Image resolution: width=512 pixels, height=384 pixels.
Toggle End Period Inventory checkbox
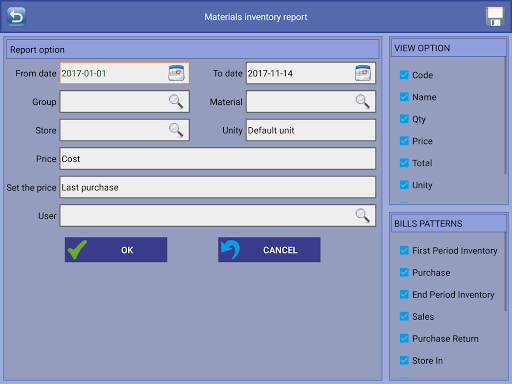tap(404, 294)
